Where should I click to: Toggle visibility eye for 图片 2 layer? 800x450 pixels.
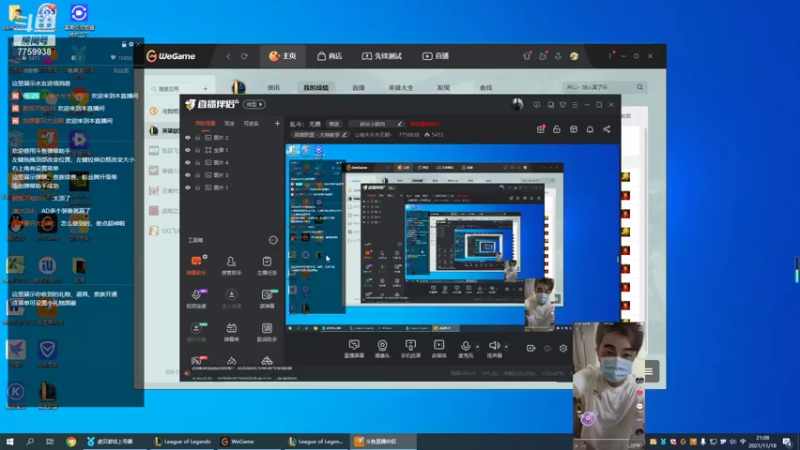188,138
